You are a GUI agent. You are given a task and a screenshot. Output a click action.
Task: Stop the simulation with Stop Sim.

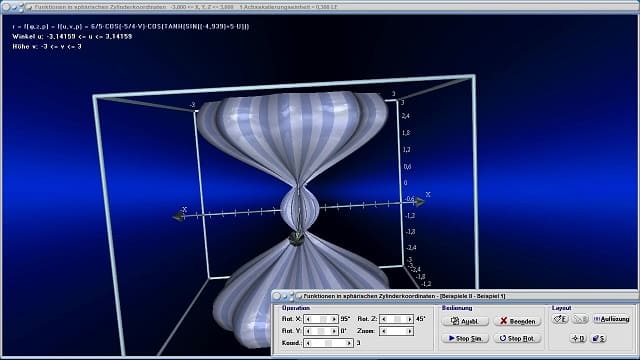click(x=465, y=338)
